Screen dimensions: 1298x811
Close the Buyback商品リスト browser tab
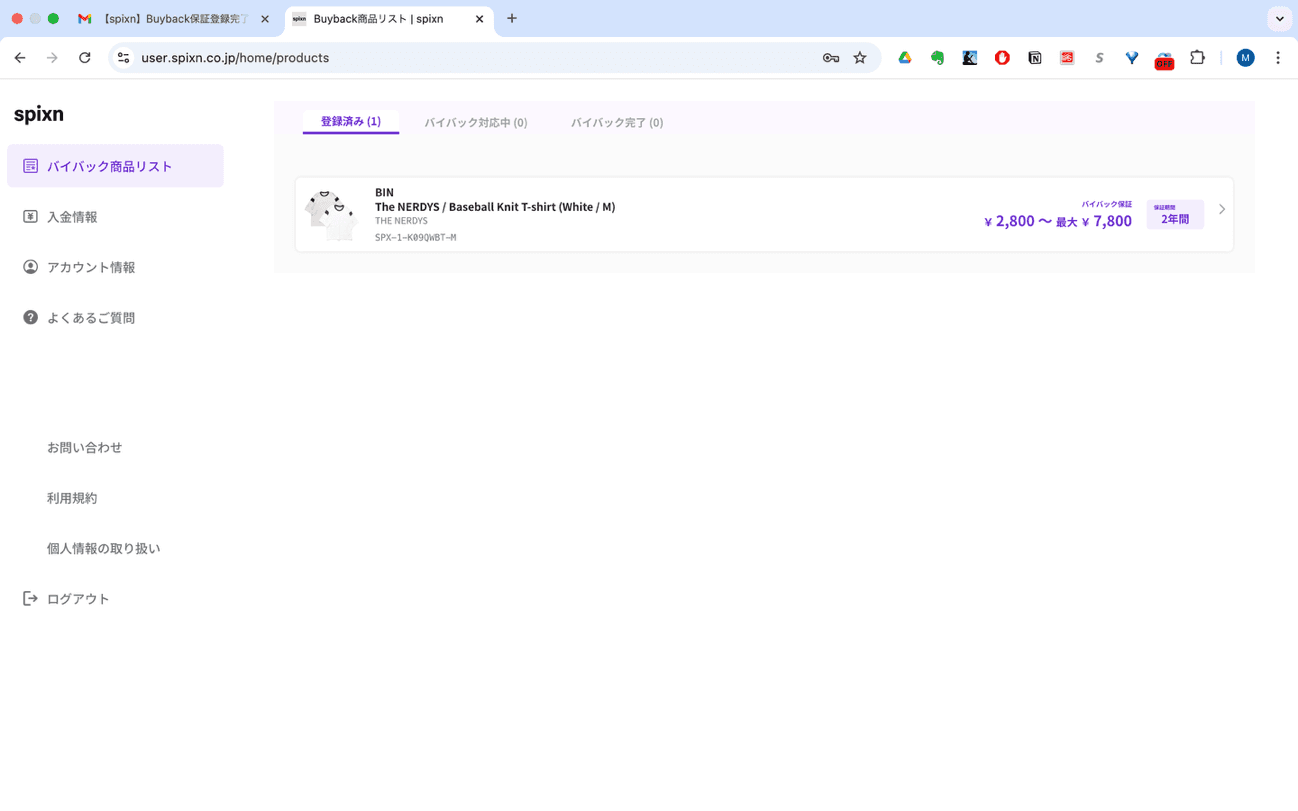click(x=479, y=19)
